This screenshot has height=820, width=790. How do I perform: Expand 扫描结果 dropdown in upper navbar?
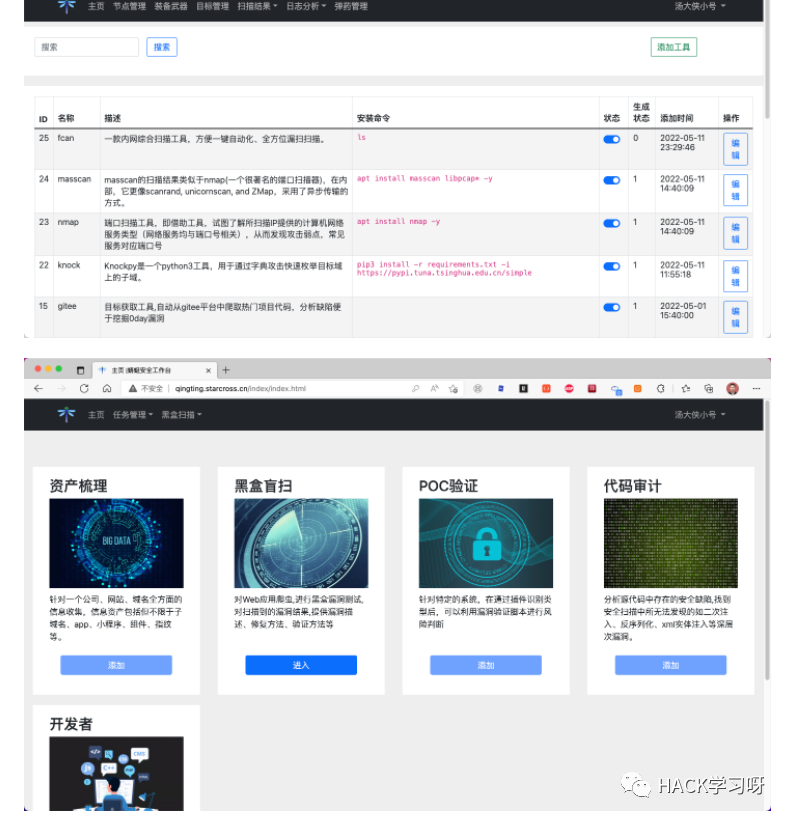pyautogui.click(x=257, y=6)
